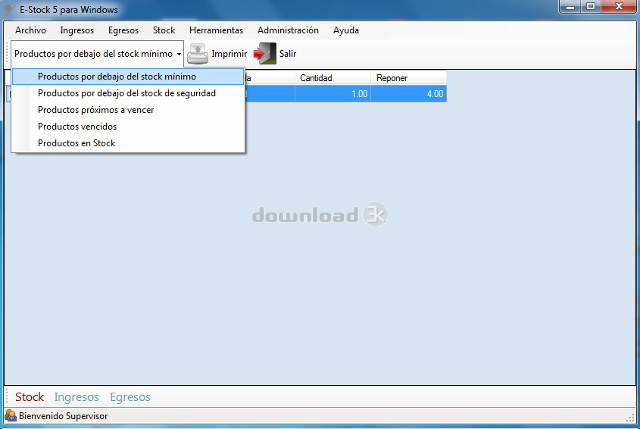Click the Salir exit door icon
Screen dimensions: 640x429
point(265,53)
